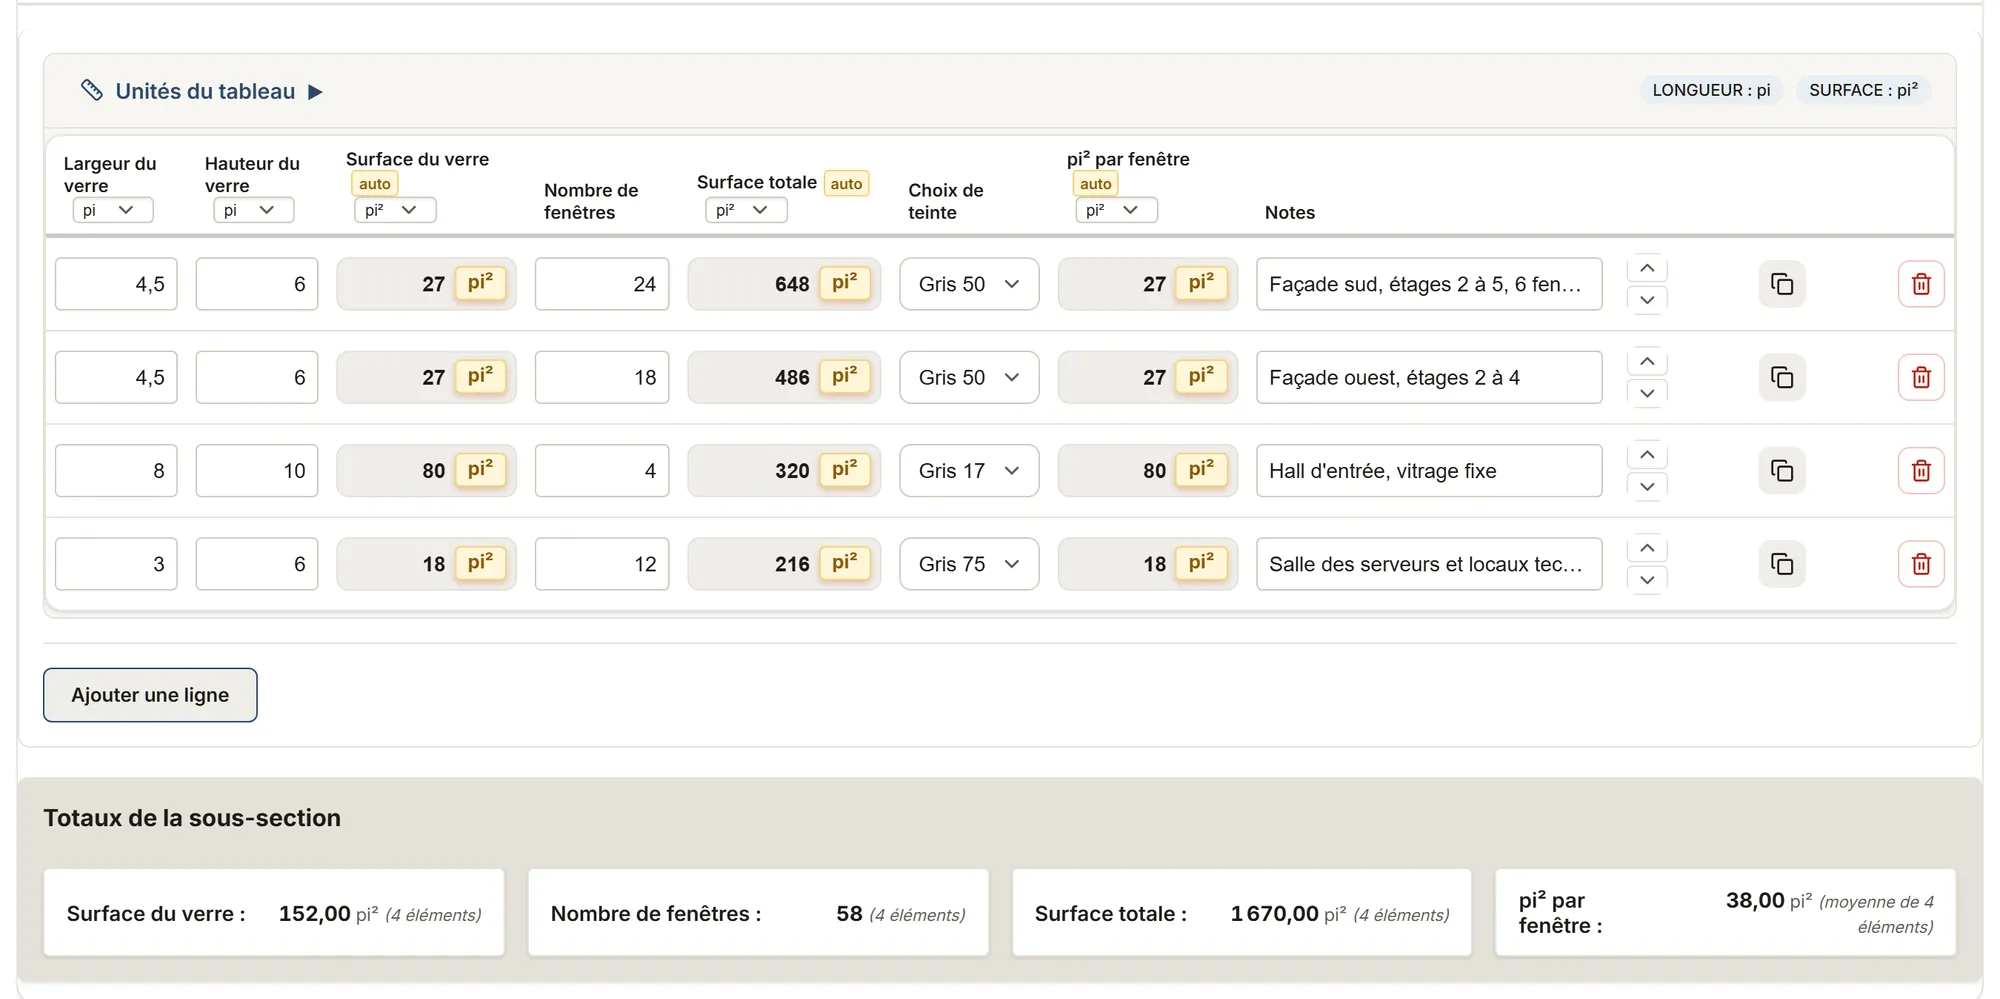
Task: Duplicate the Hall d'entrée row
Action: pos(1781,471)
